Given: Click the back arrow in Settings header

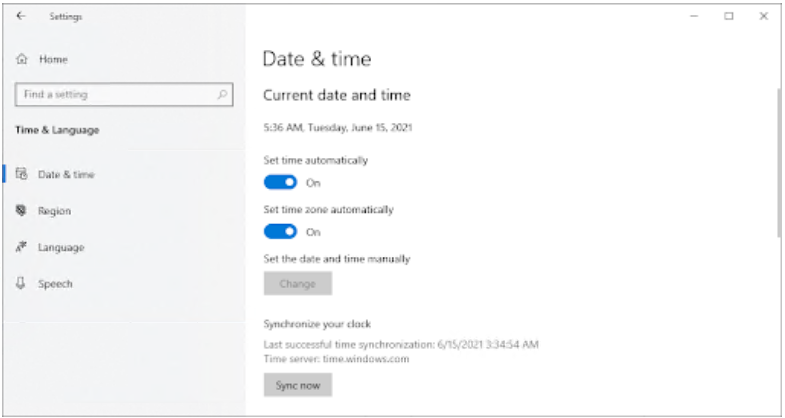Looking at the screenshot, I should (22, 17).
